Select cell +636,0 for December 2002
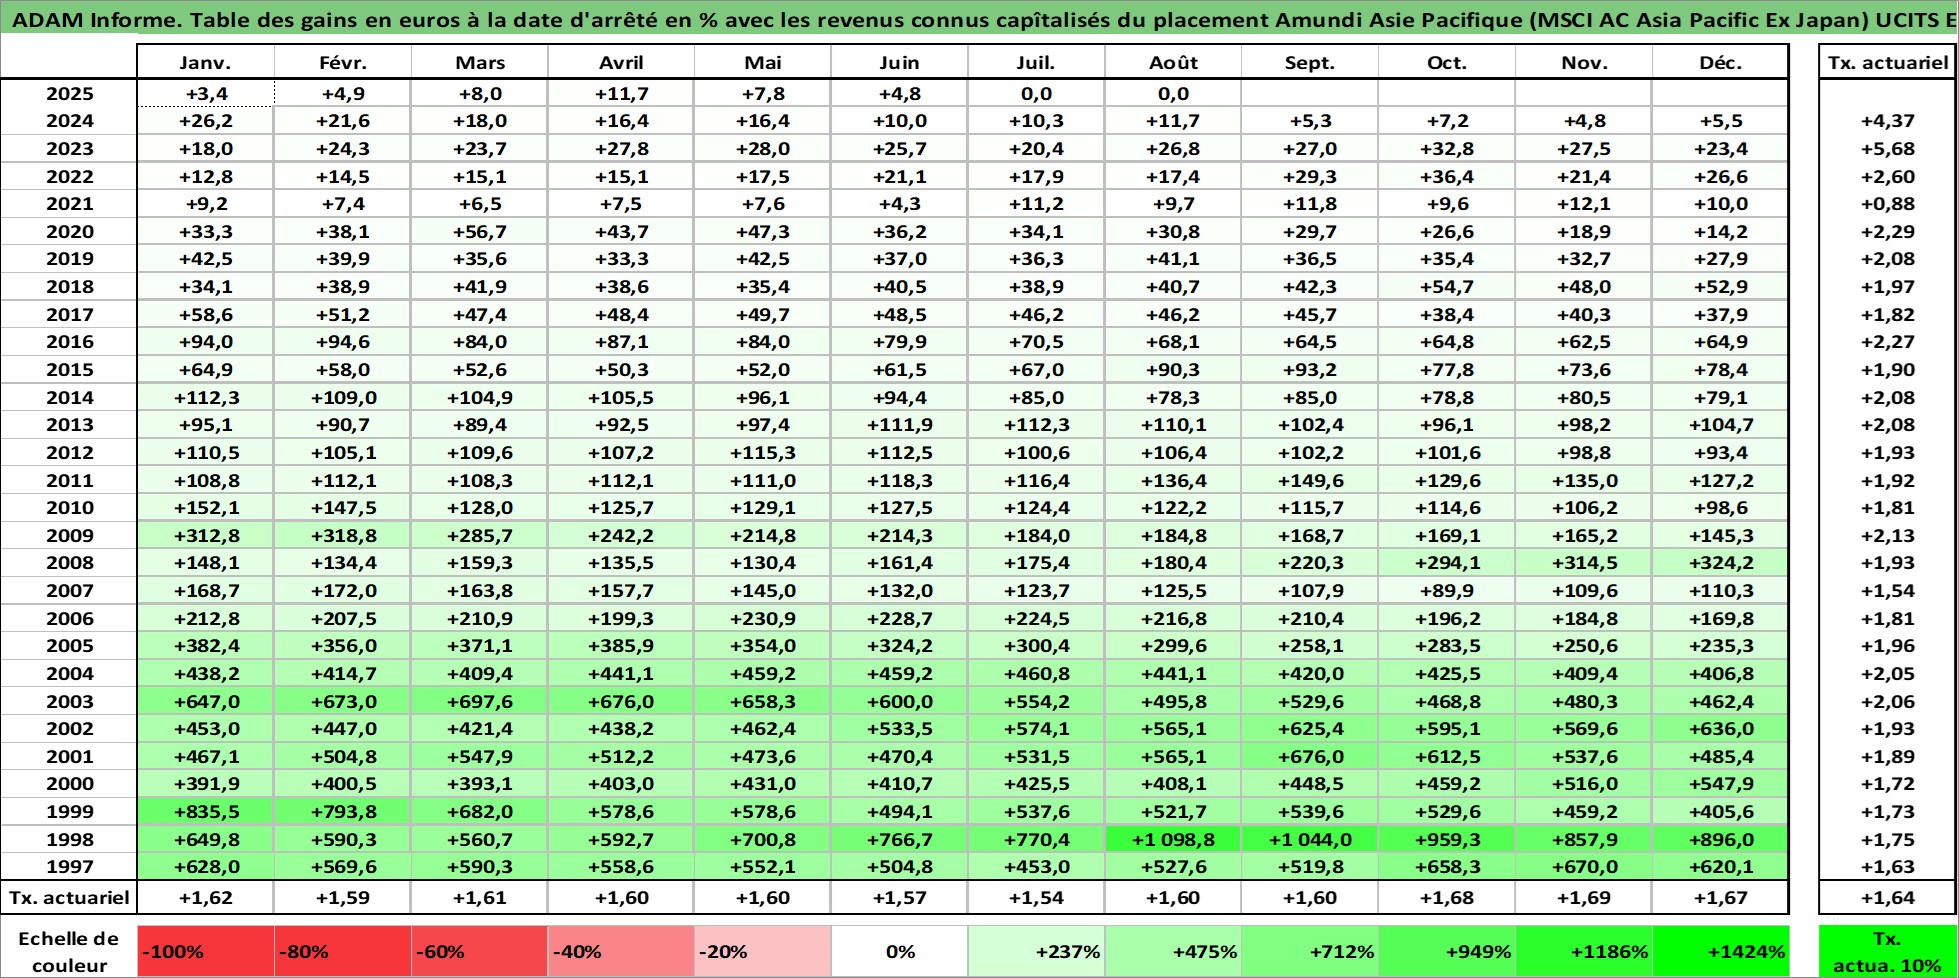 (x=1720, y=729)
